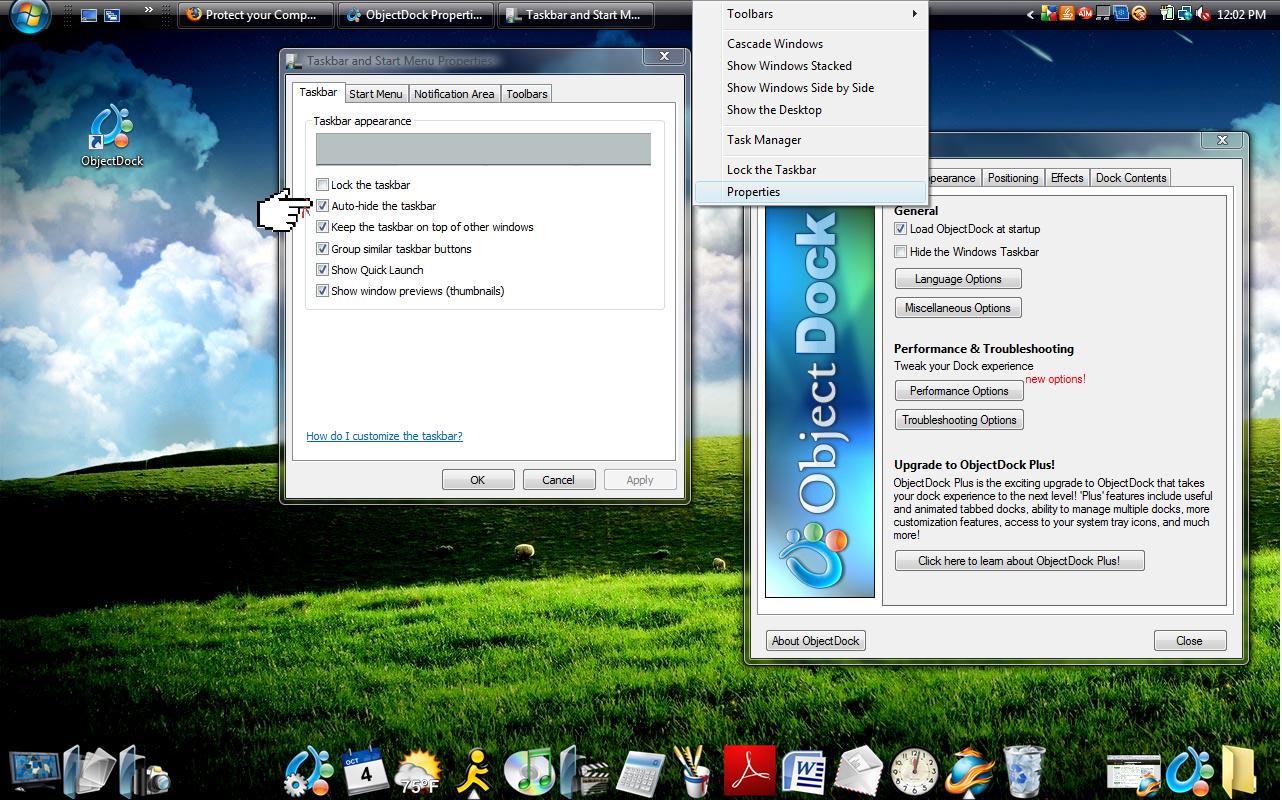
Task: Launch Adobe Reader icon in dock
Action: pyautogui.click(x=750, y=772)
